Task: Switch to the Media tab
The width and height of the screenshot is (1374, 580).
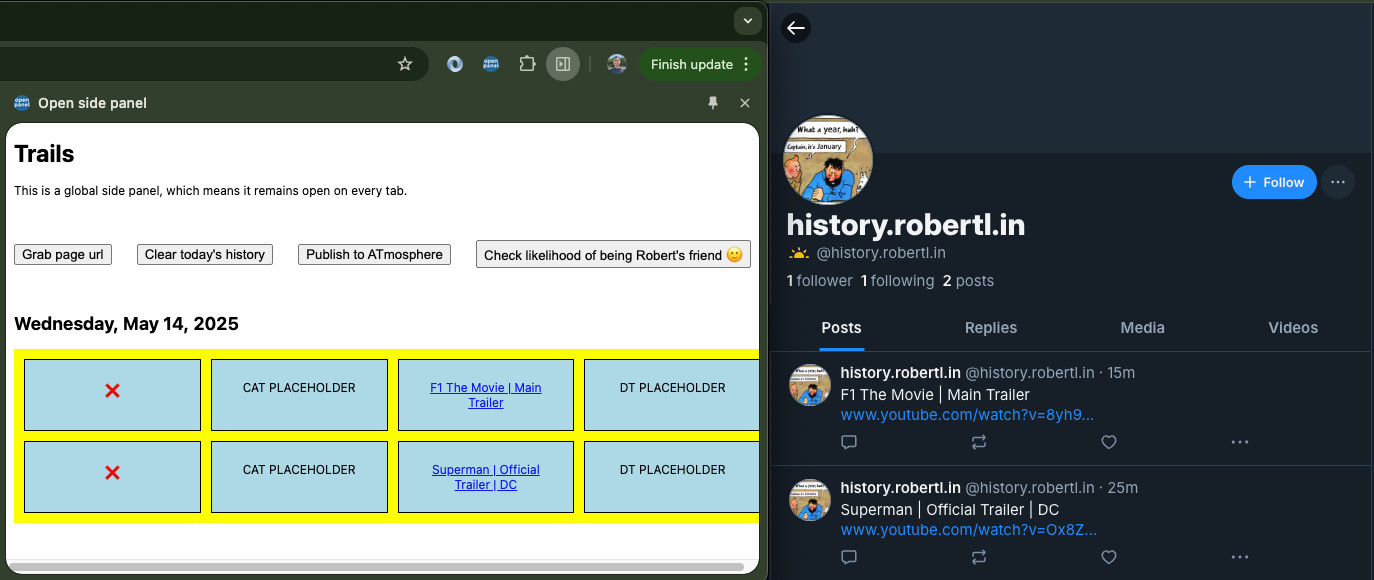Action: click(x=1143, y=328)
